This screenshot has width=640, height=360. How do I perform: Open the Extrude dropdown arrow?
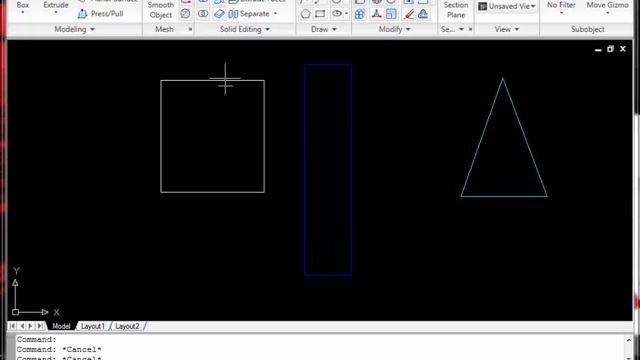(56, 13)
